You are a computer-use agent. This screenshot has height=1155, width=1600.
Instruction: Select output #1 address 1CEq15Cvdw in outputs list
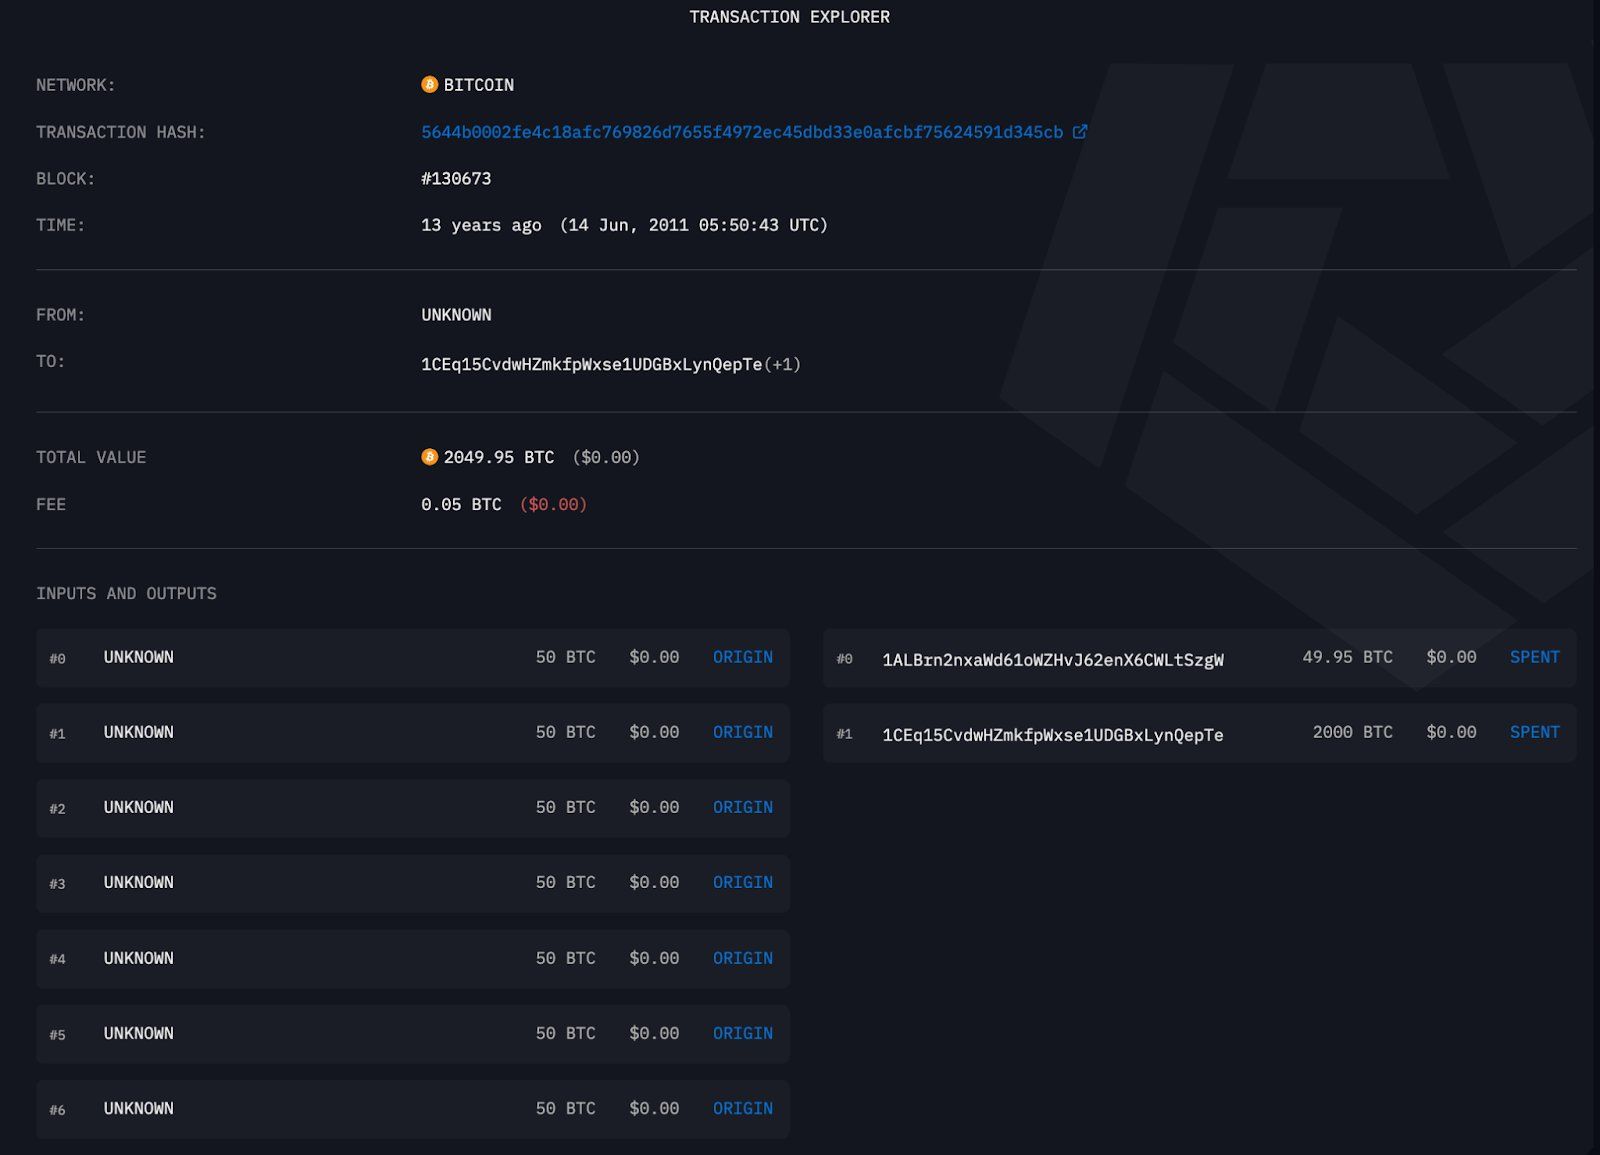1052,735
